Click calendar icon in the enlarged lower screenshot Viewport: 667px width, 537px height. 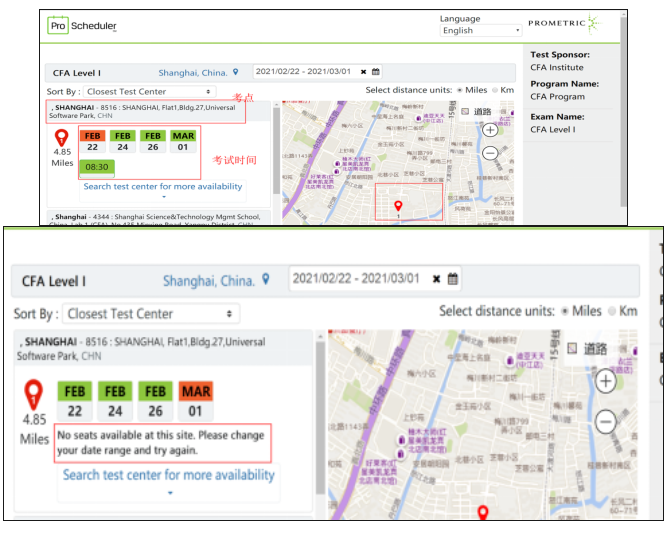pos(453,279)
